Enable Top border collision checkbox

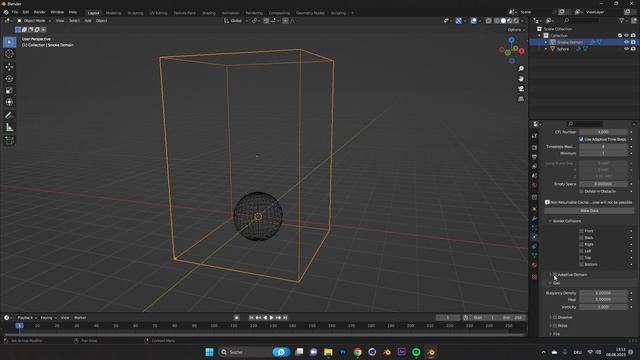coord(581,258)
